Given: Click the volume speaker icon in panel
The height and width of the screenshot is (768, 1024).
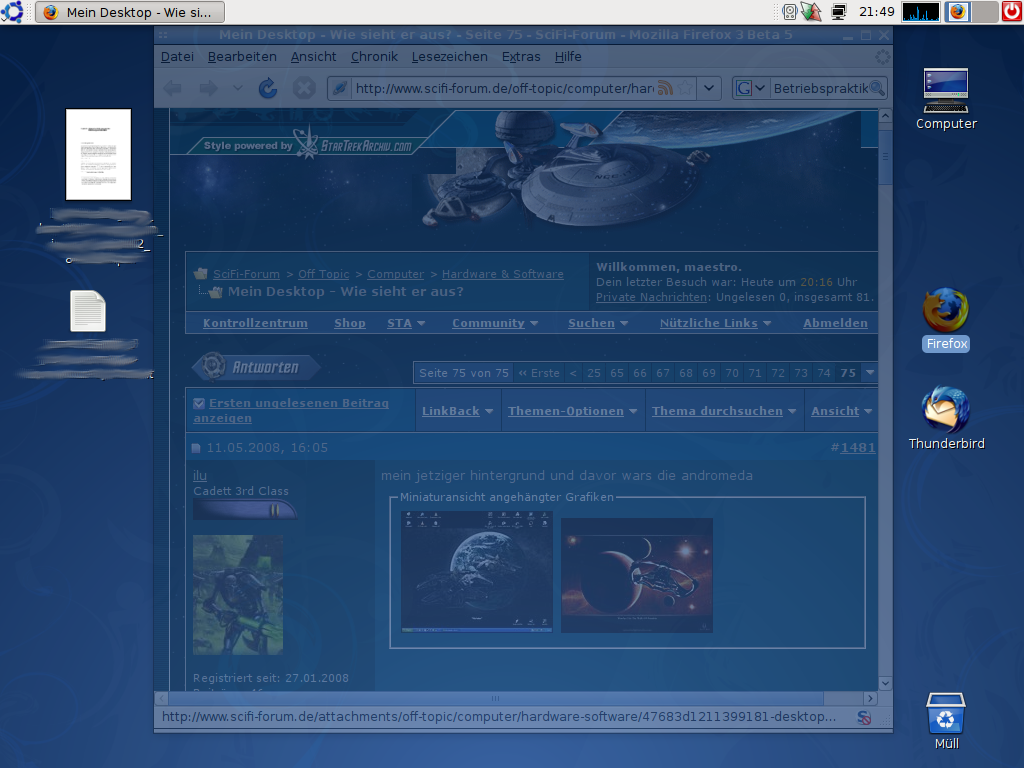Looking at the screenshot, I should coord(790,12).
